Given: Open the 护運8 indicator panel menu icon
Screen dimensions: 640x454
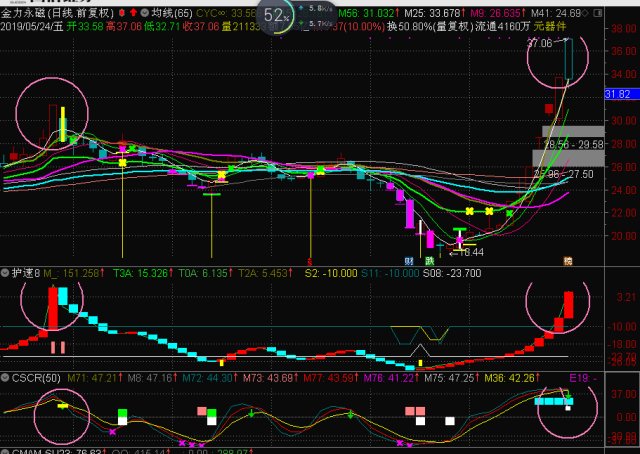Looking at the screenshot, I should (x=5, y=271).
